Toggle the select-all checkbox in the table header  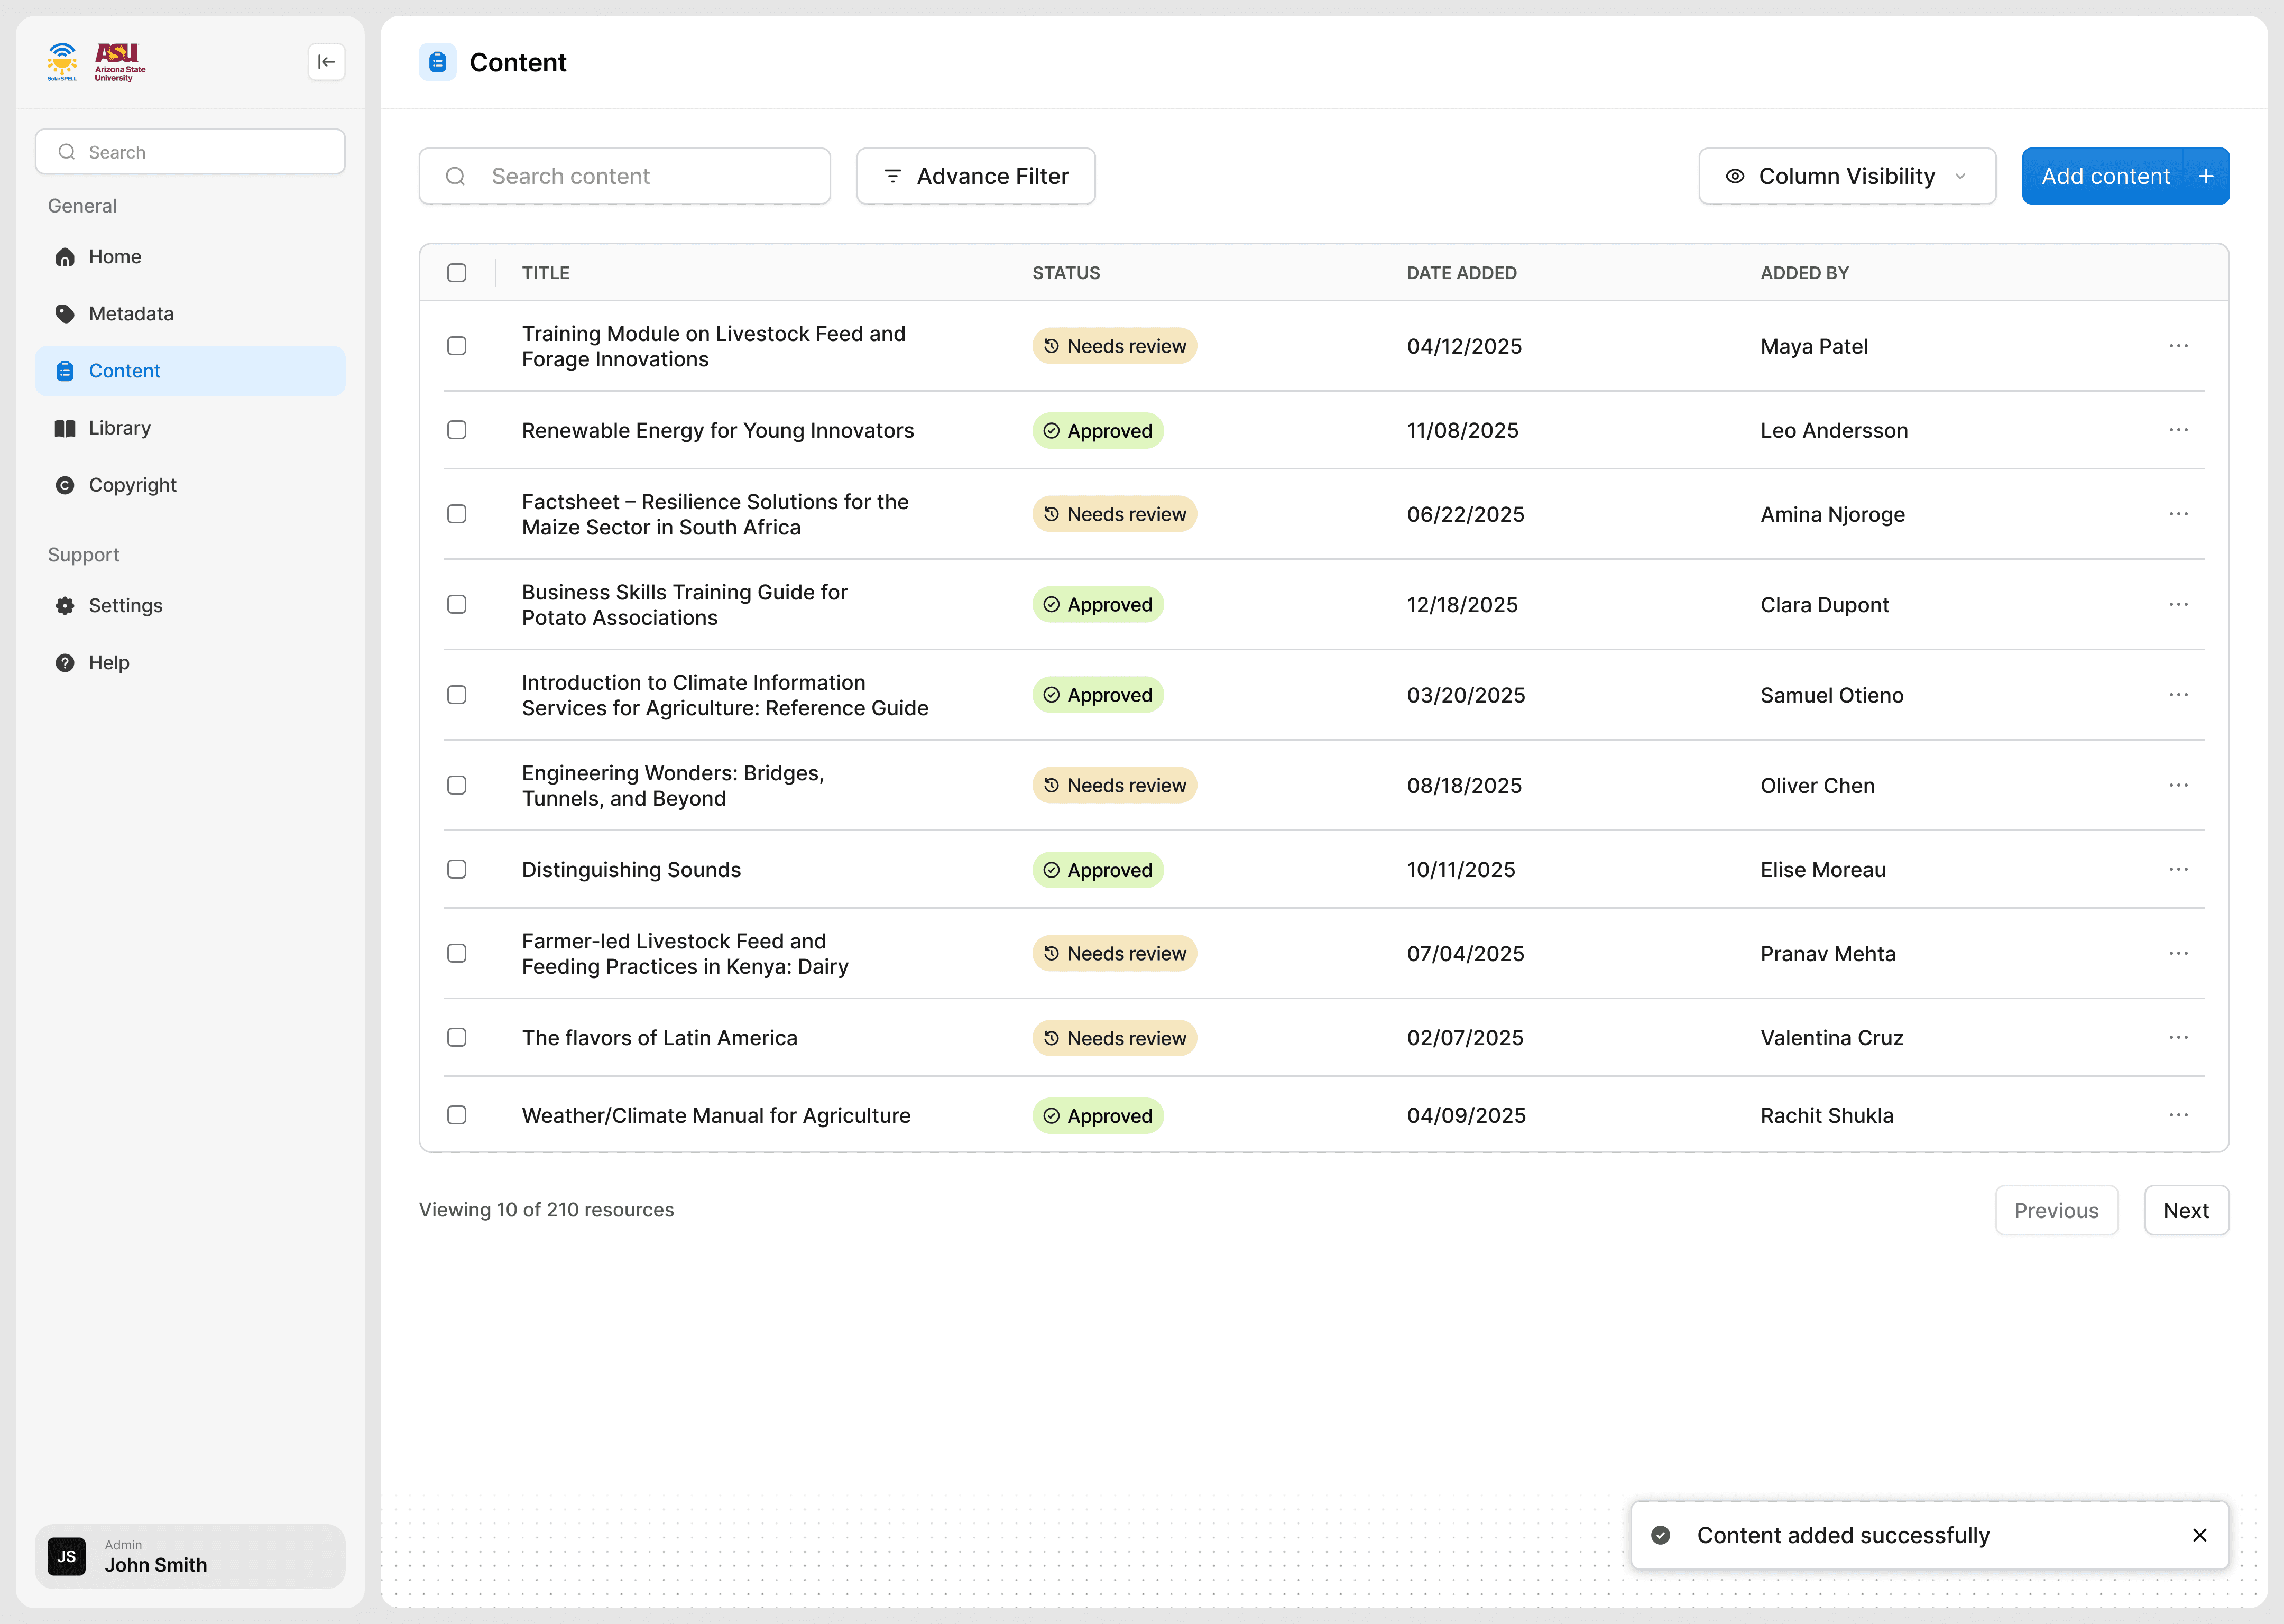457,273
